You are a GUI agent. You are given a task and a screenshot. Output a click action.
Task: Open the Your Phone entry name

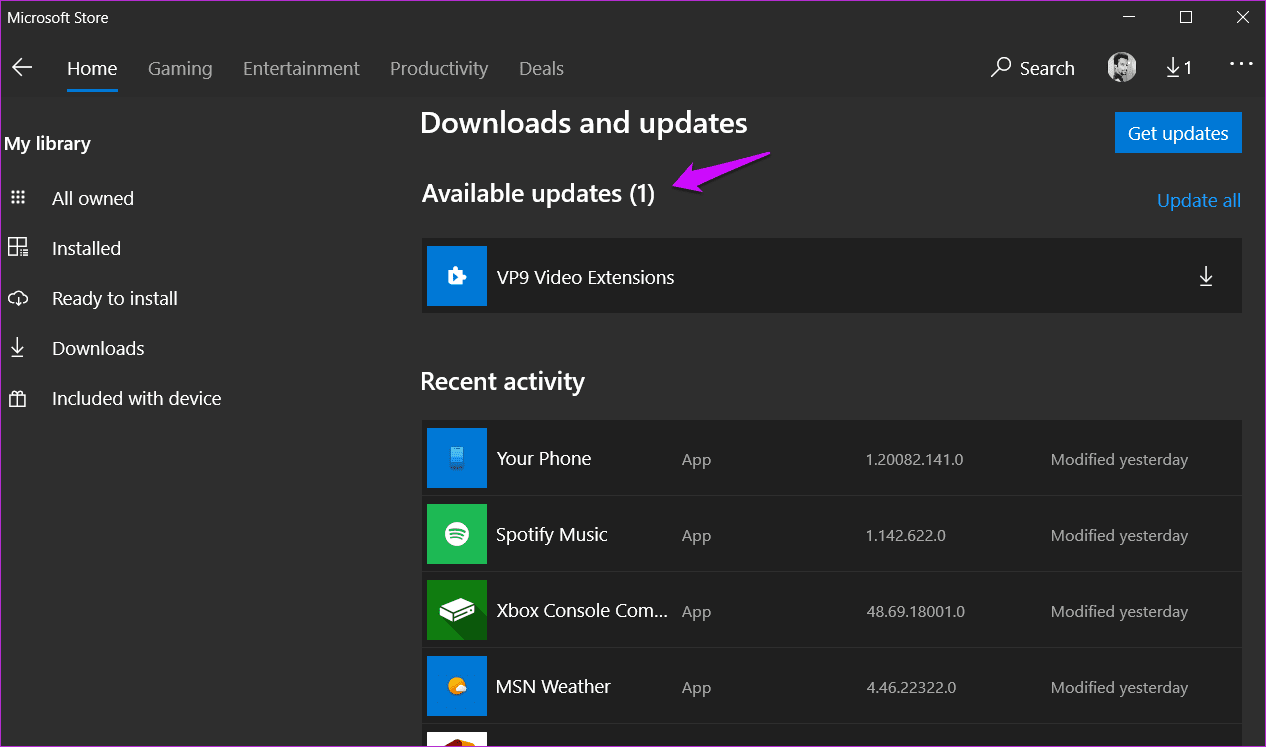click(544, 458)
